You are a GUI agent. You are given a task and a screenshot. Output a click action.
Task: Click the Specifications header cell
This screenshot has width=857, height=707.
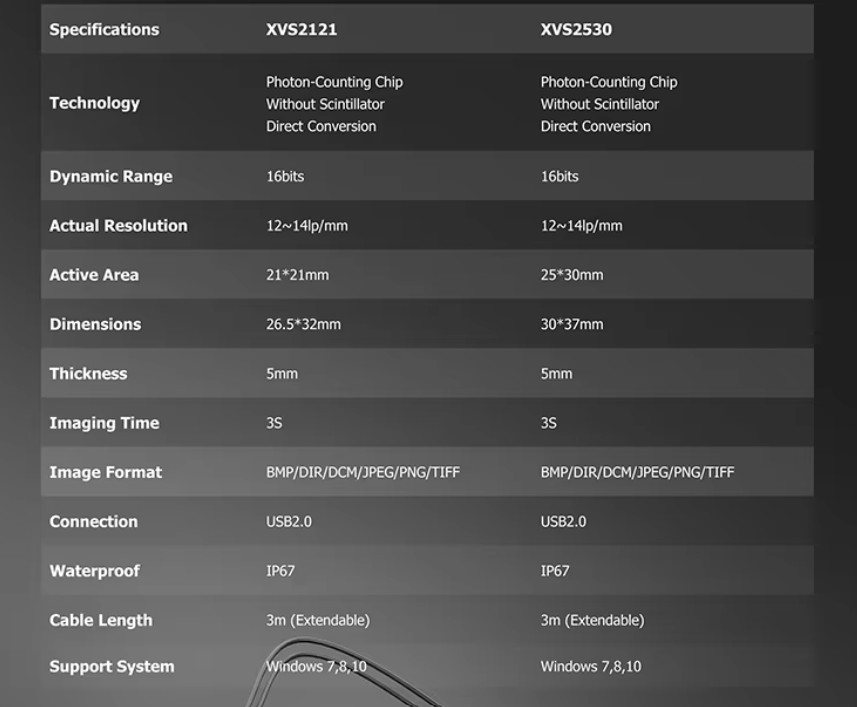click(104, 30)
